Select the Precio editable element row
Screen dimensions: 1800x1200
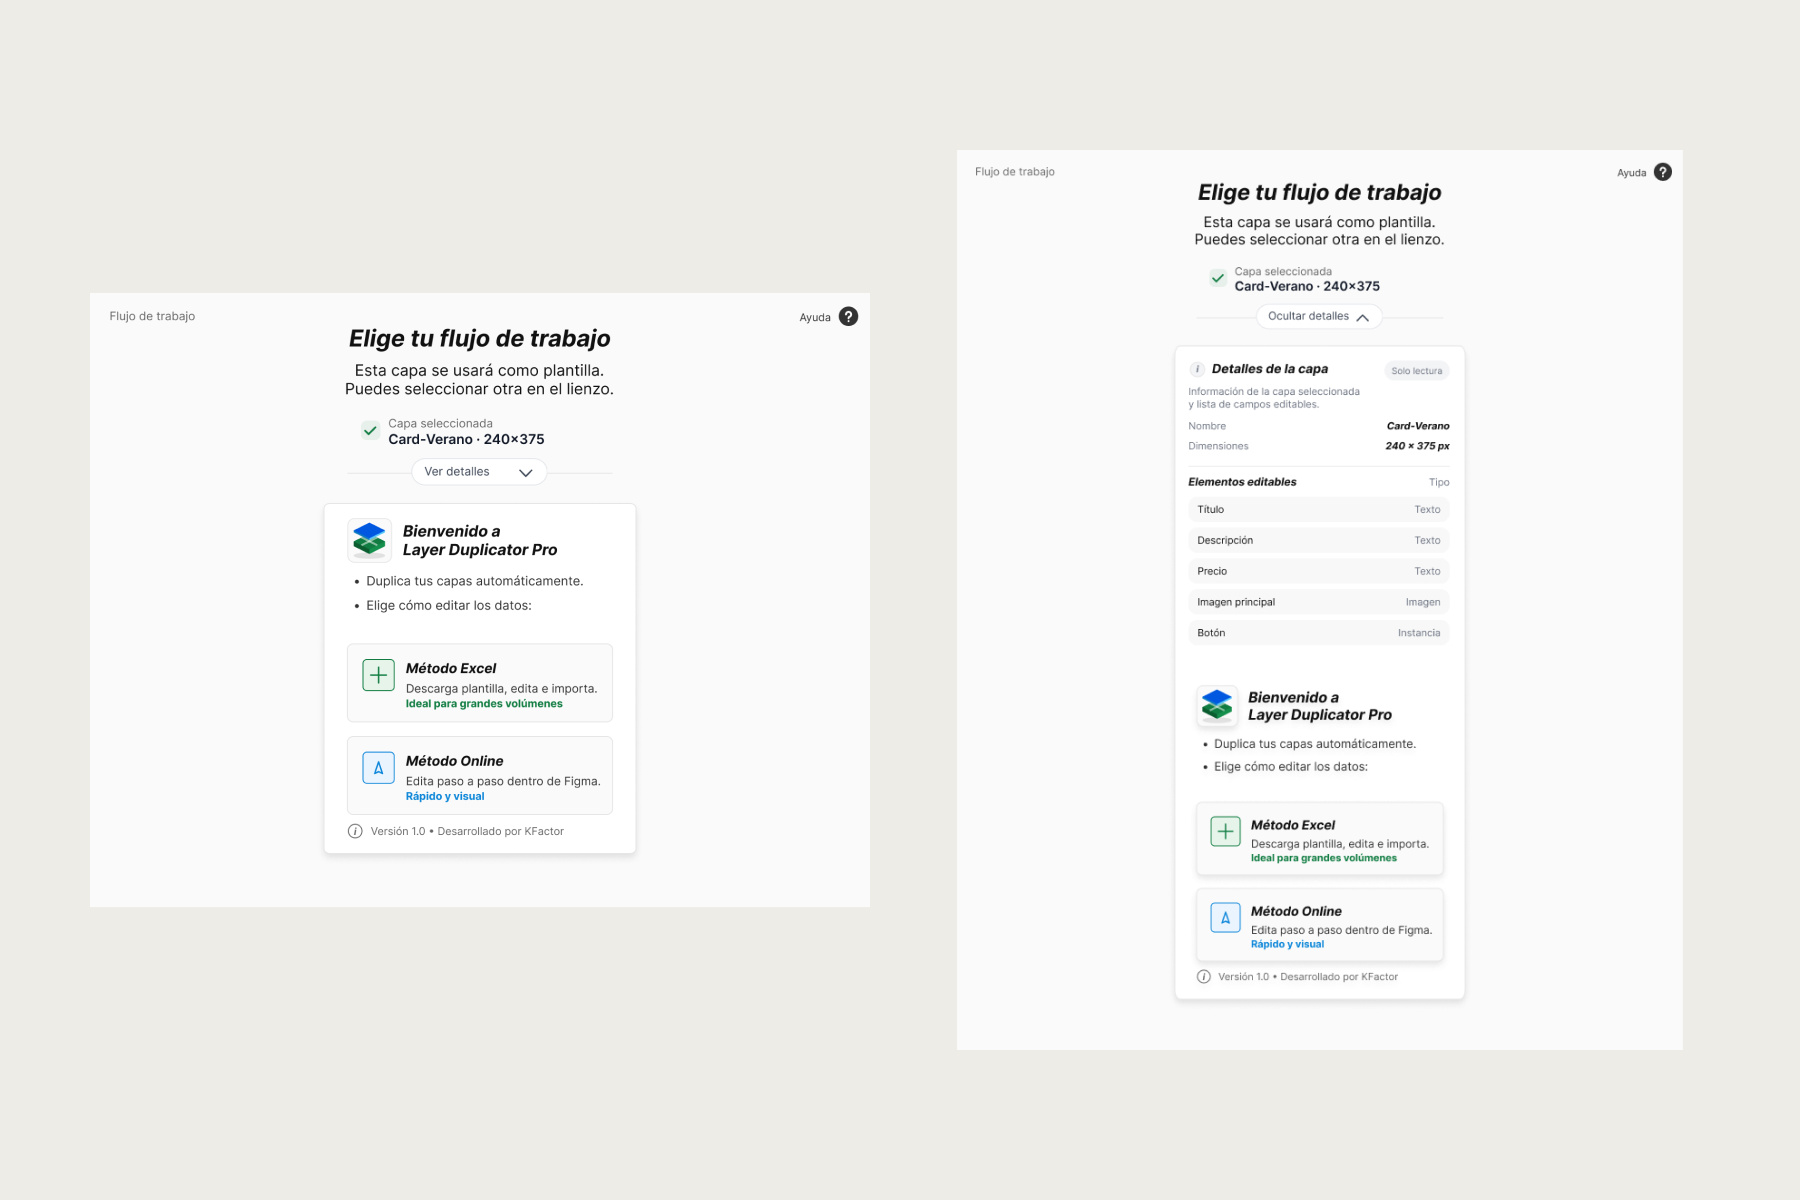pos(1319,572)
